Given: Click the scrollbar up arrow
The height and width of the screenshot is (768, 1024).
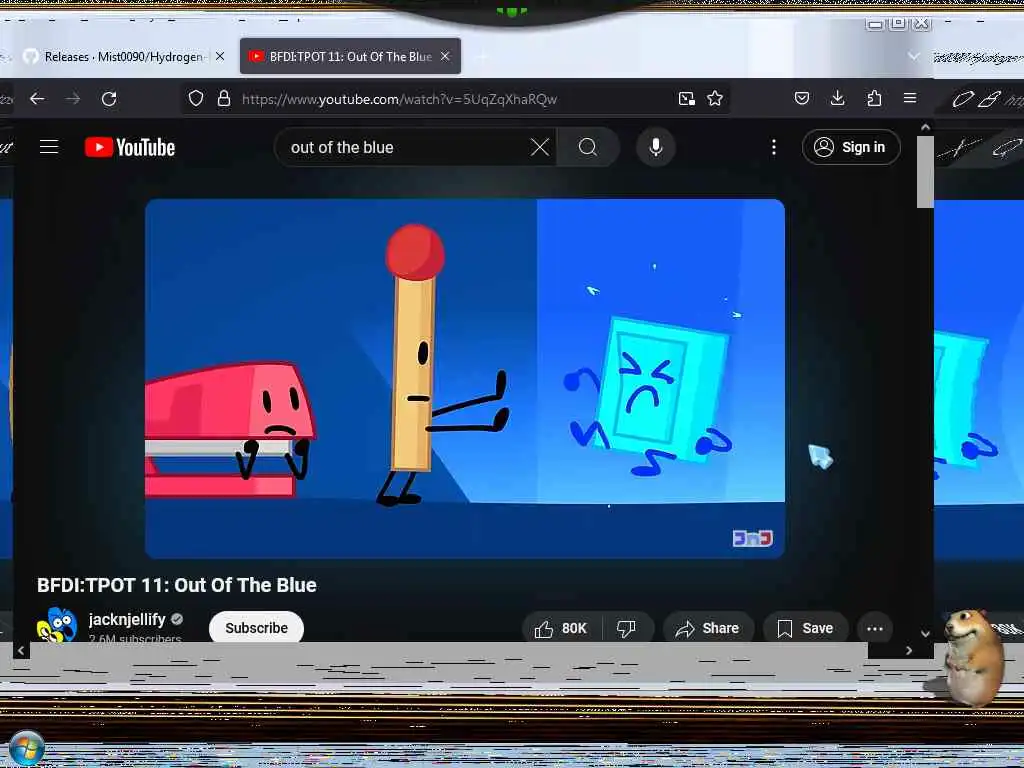Looking at the screenshot, I should tap(925, 127).
